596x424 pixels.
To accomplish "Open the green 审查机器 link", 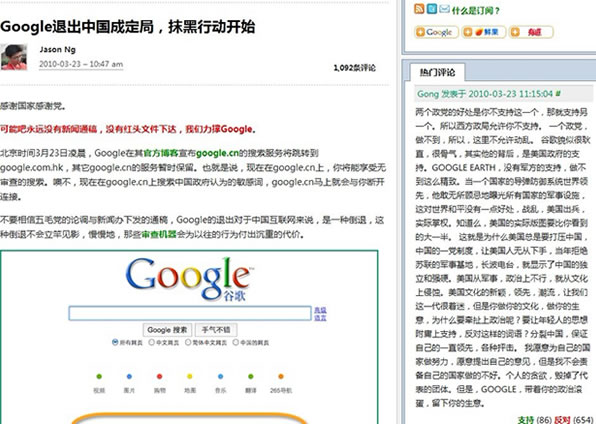I will (159, 235).
